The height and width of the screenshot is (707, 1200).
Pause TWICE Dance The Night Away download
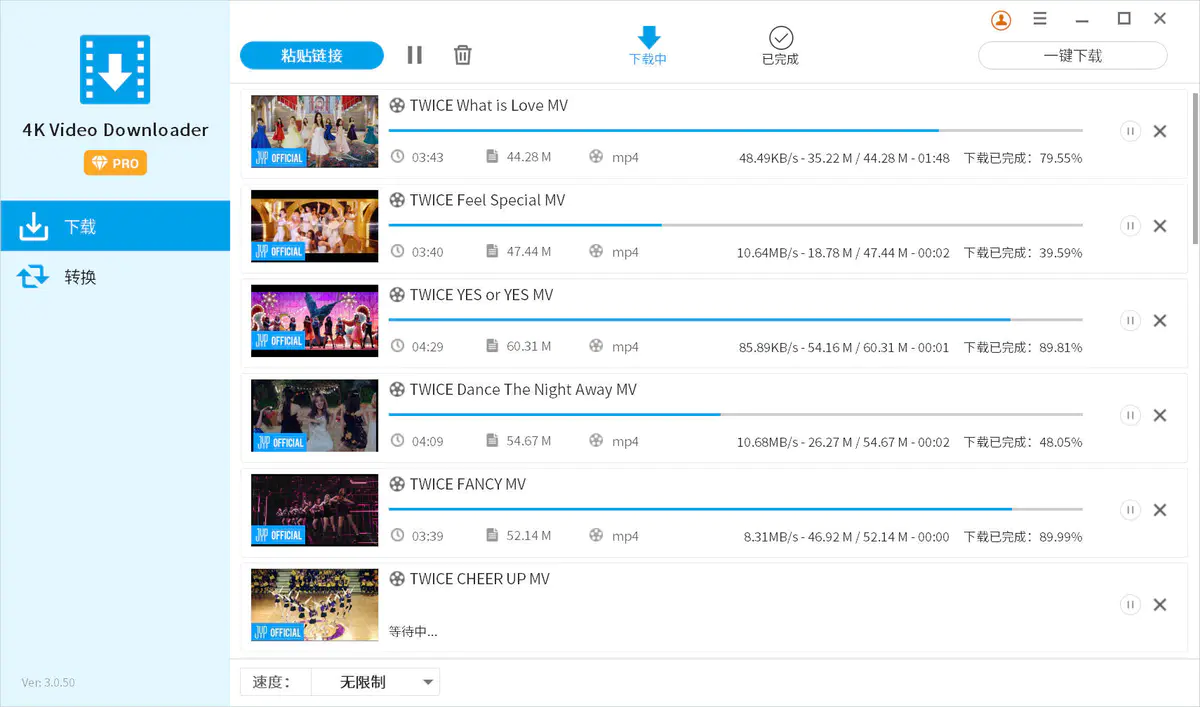[1130, 415]
